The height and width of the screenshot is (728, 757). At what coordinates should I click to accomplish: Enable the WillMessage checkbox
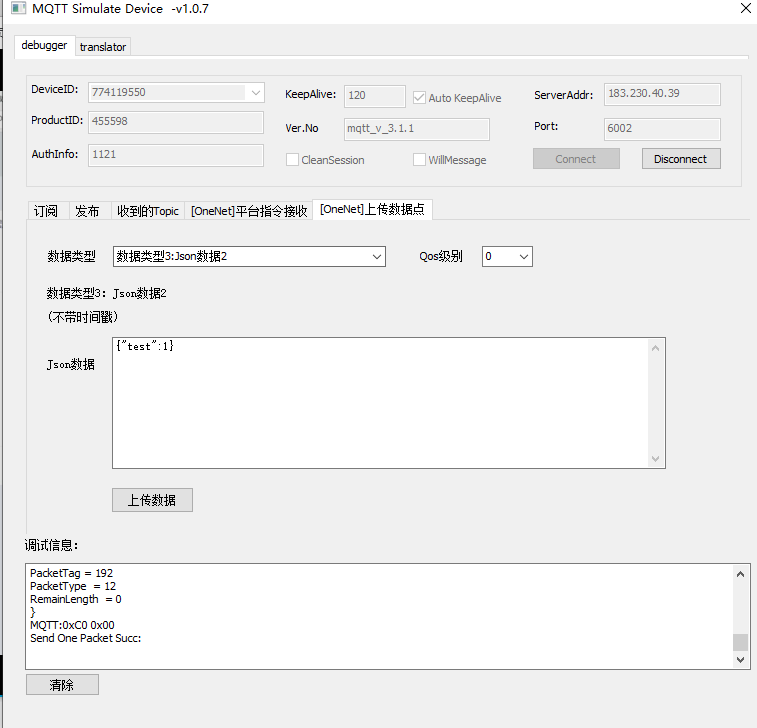click(x=420, y=160)
